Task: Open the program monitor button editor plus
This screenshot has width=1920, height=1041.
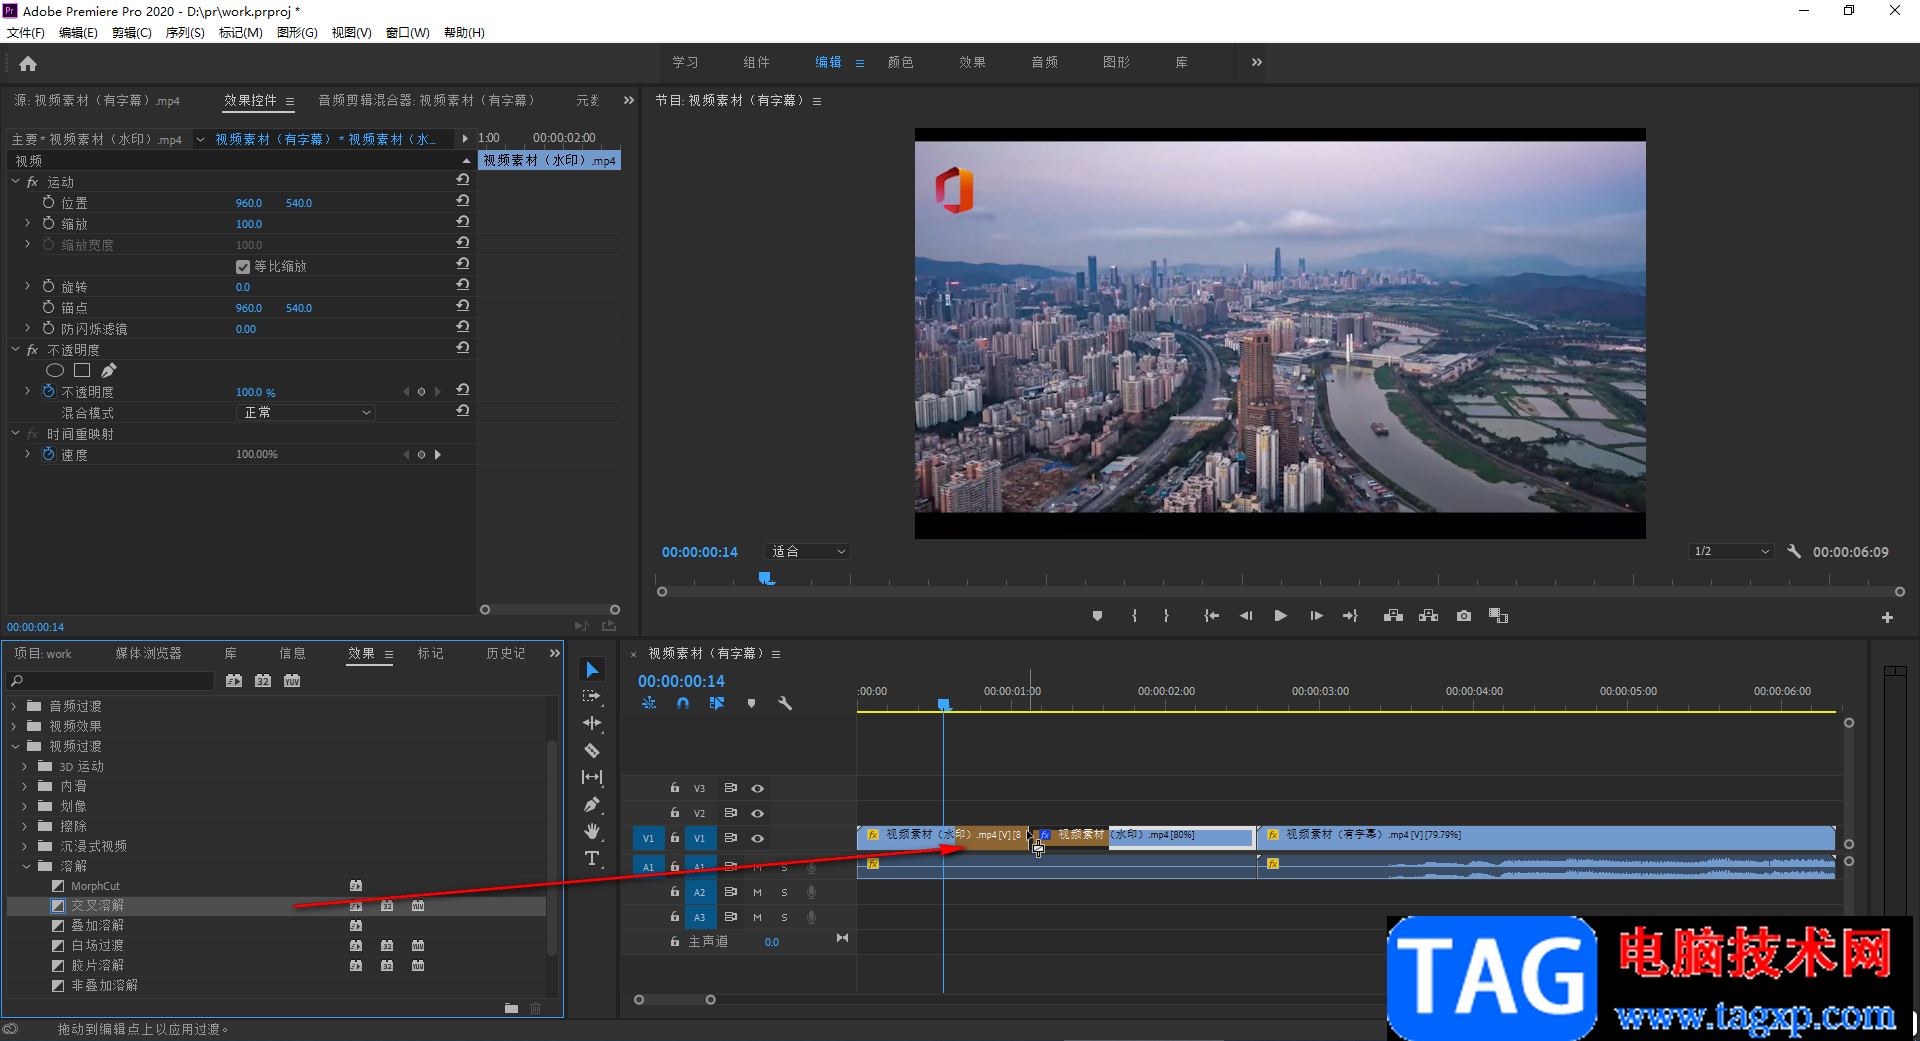Action: 1887,618
